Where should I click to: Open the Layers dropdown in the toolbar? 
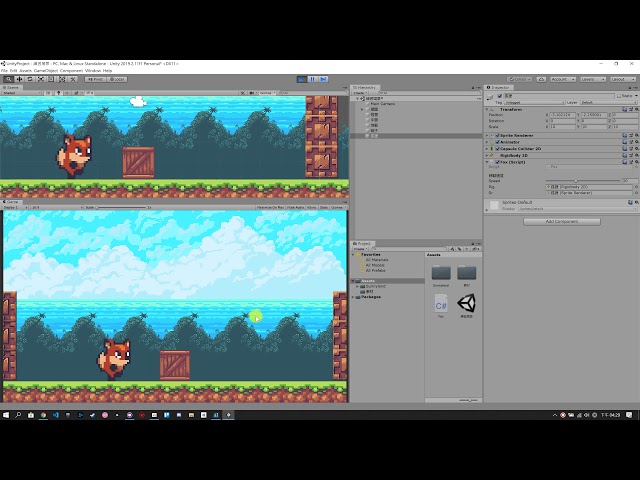click(x=593, y=79)
